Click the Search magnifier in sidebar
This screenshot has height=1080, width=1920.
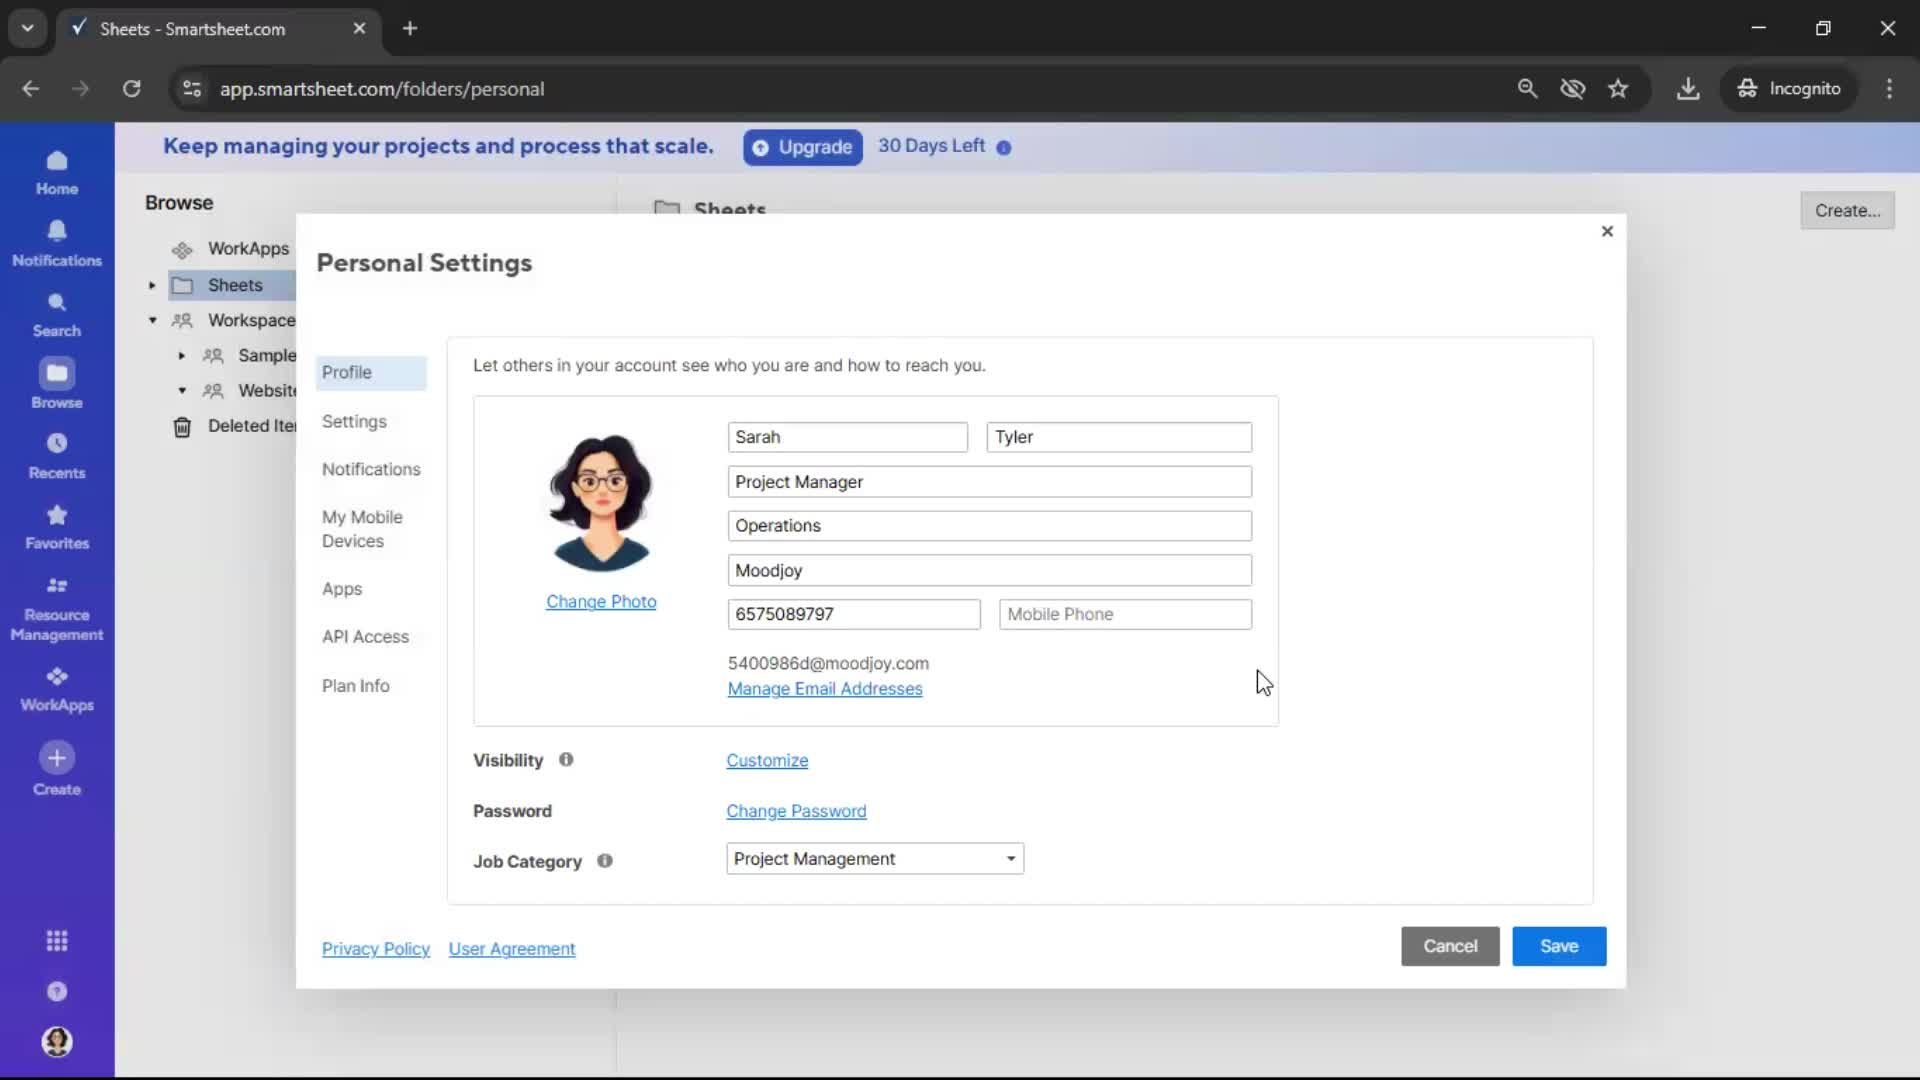(x=57, y=302)
